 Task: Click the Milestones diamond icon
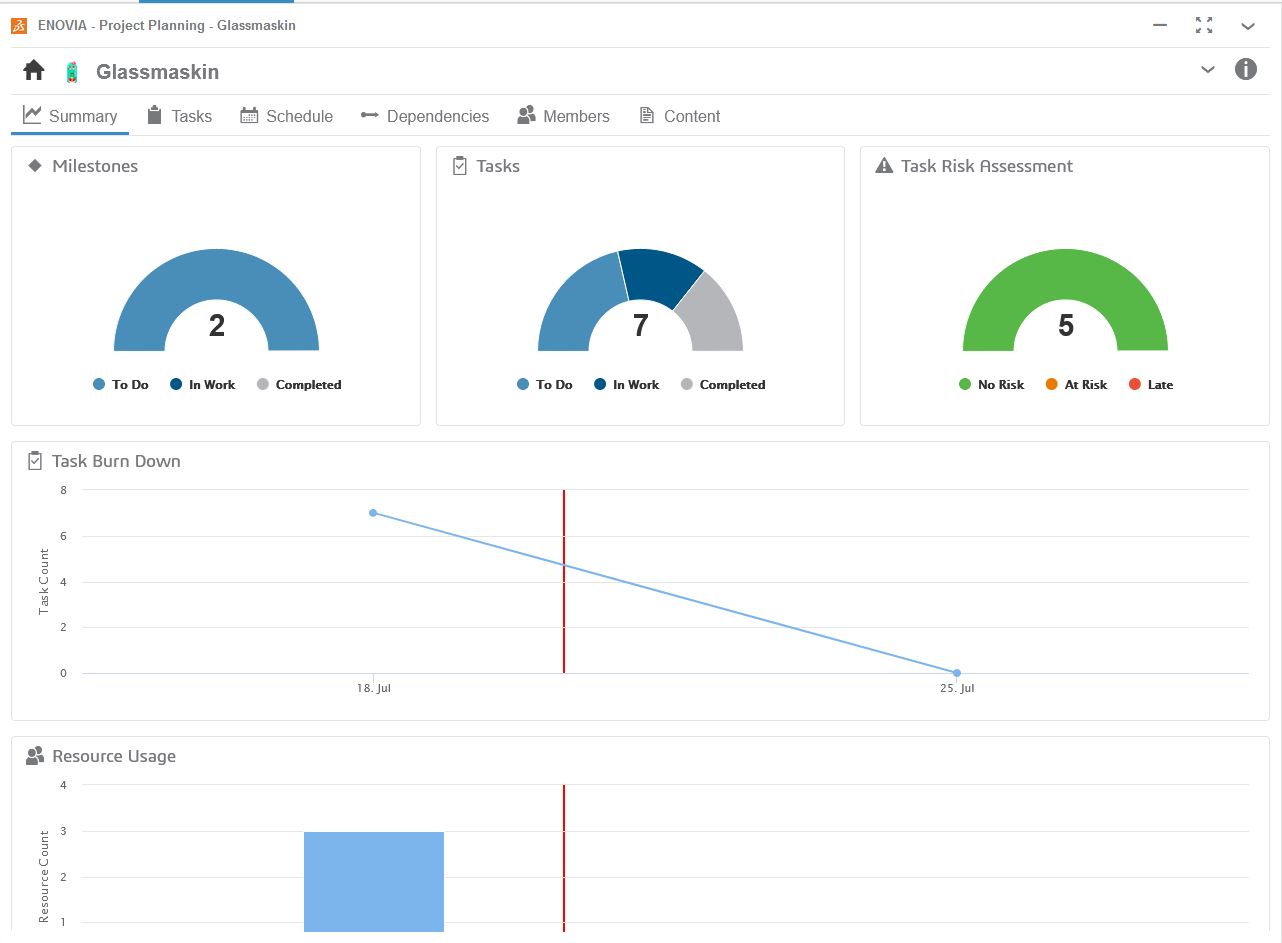(x=35, y=166)
